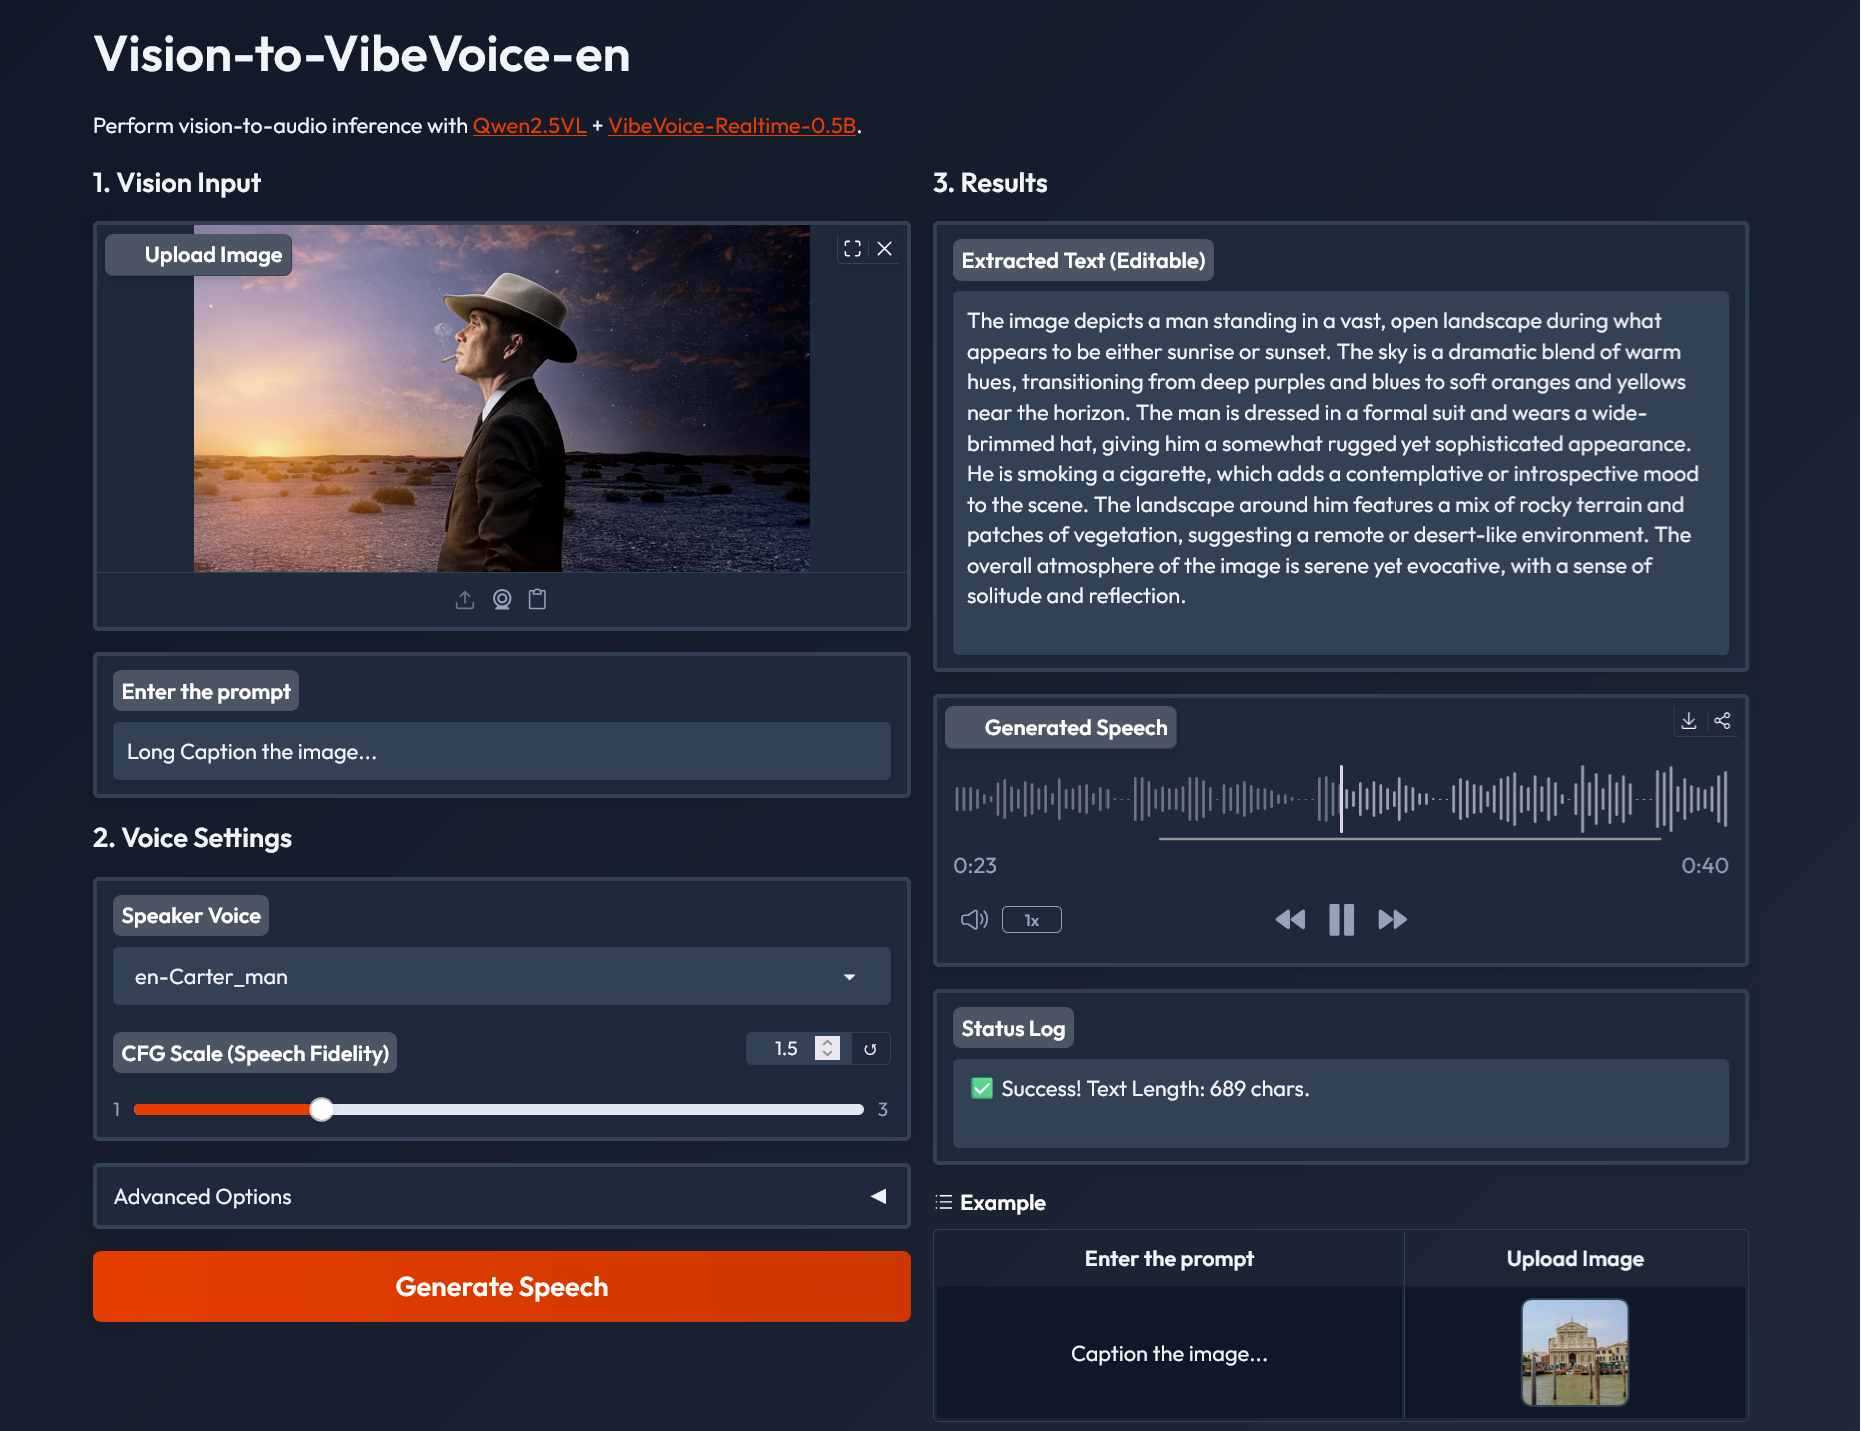Click the share icon for generated speech
The height and width of the screenshot is (1431, 1861).
tap(1722, 721)
